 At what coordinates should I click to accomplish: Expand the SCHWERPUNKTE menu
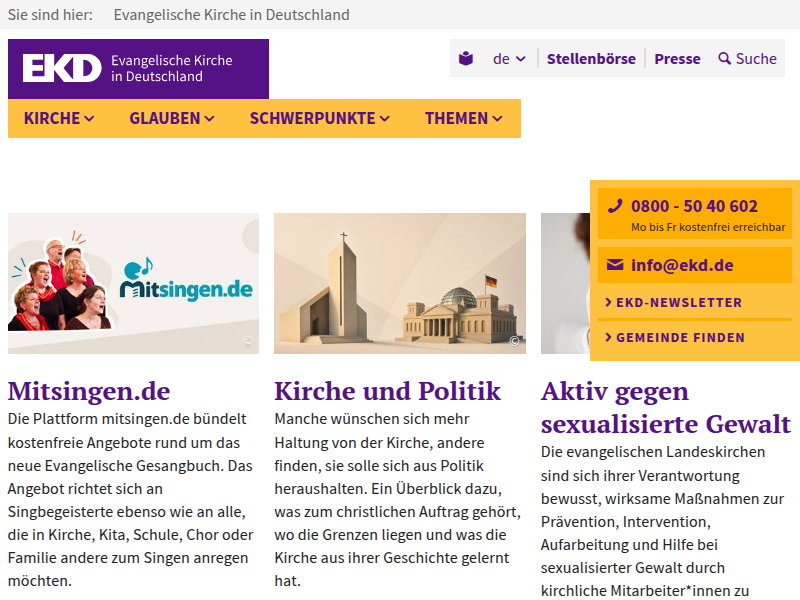click(x=320, y=118)
